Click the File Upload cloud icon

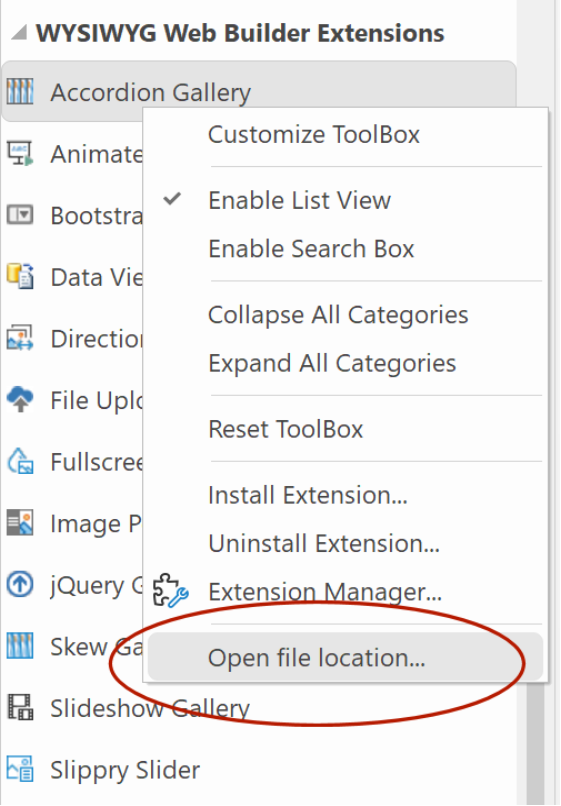pos(20,399)
